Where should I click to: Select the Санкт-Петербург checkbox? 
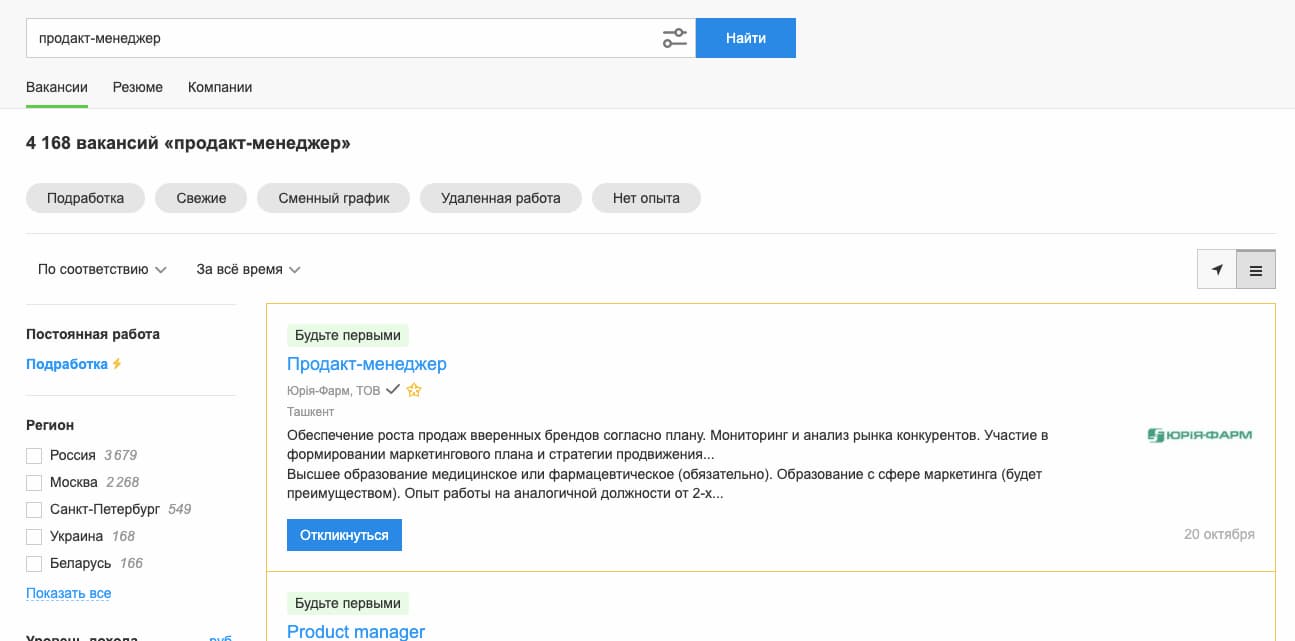pyautogui.click(x=34, y=508)
